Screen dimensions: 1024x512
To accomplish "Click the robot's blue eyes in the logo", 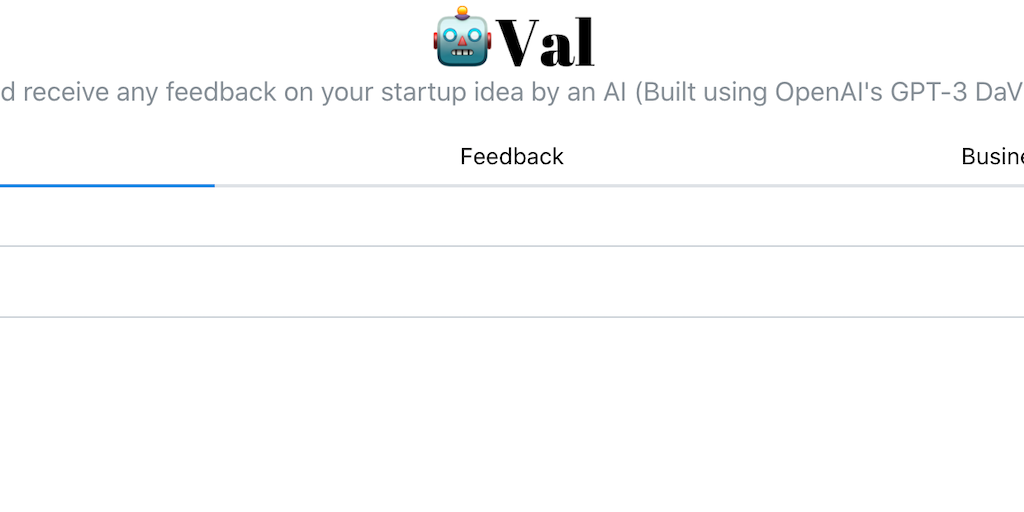I will 462,33.
